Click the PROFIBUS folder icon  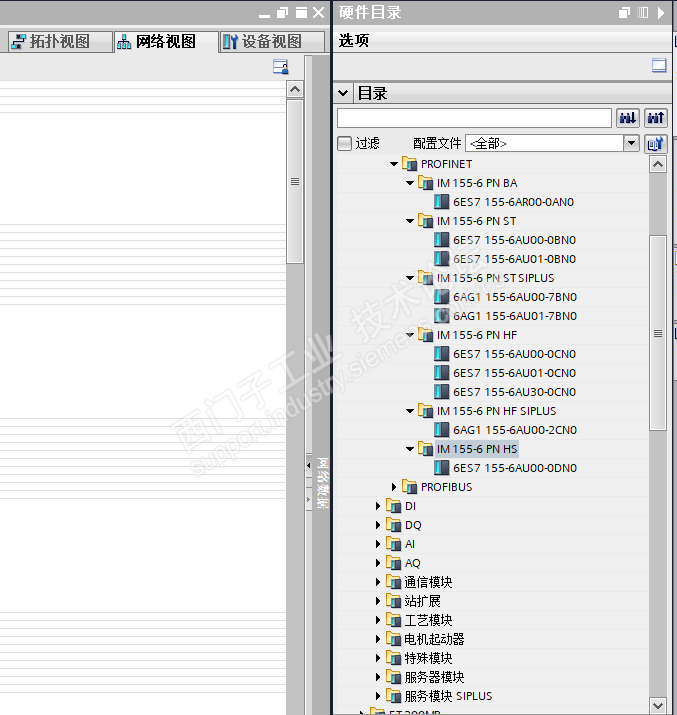click(409, 487)
